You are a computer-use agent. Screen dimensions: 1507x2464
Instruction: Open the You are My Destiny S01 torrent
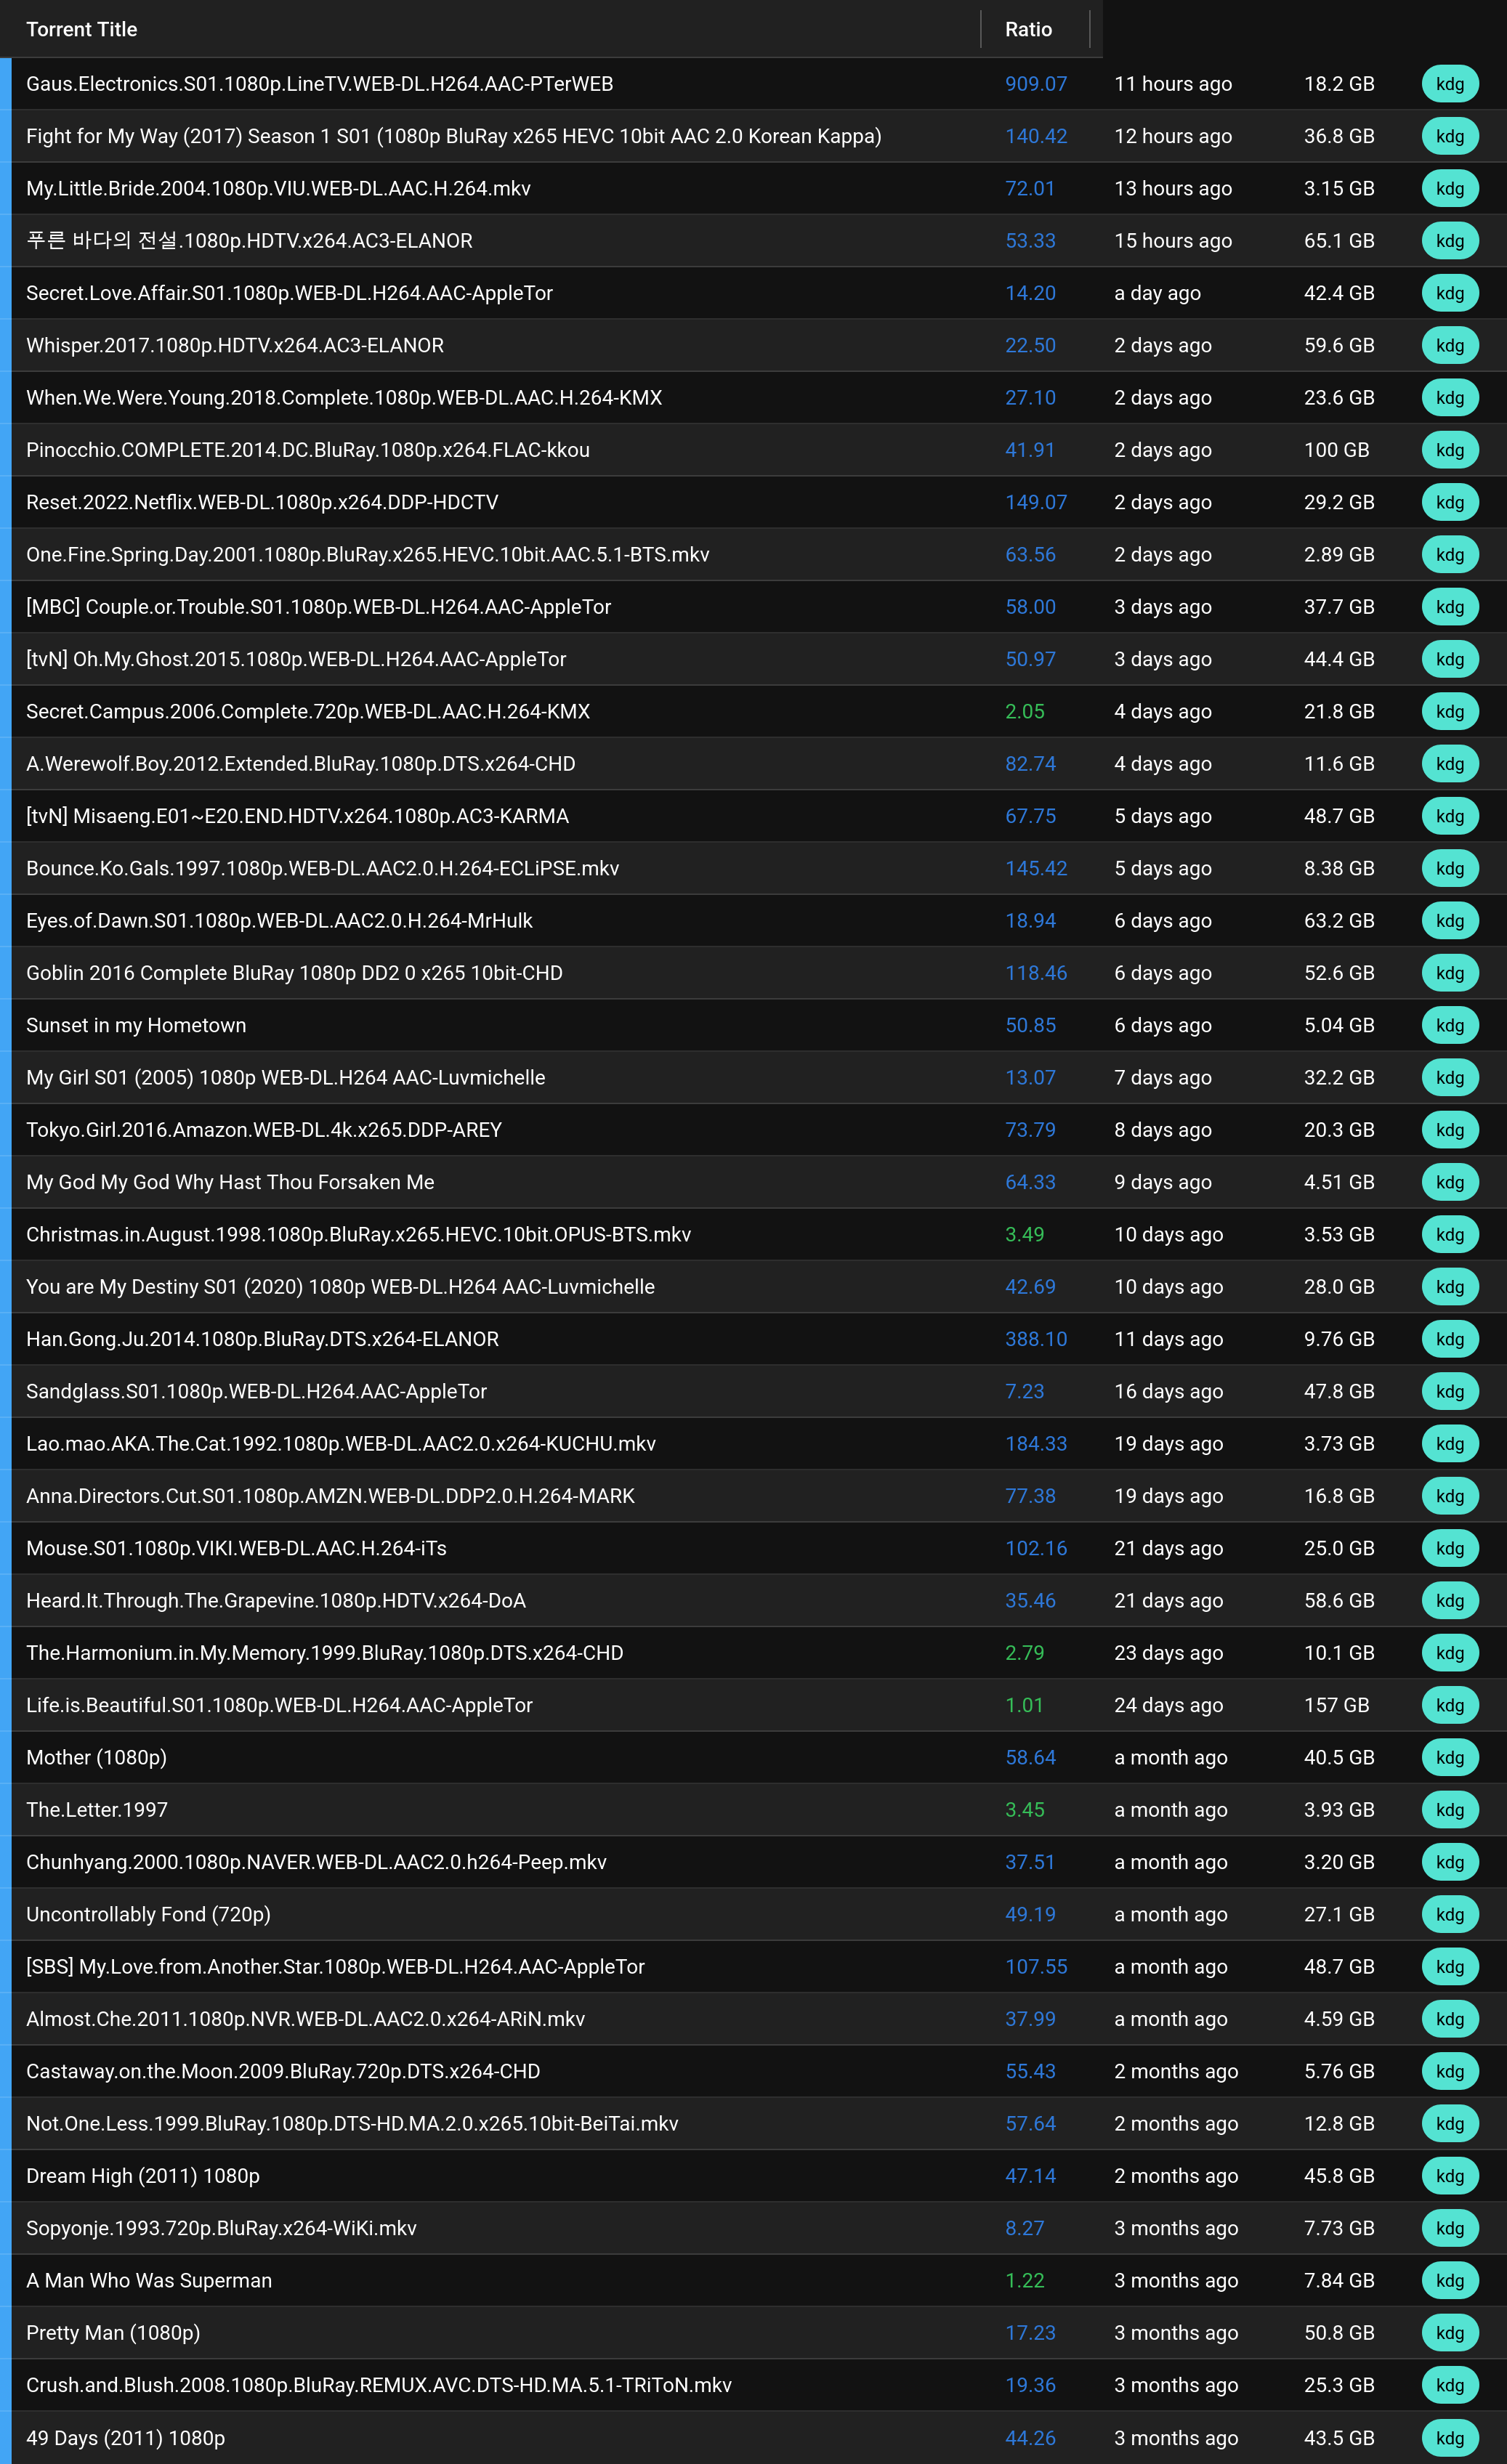(x=340, y=1287)
